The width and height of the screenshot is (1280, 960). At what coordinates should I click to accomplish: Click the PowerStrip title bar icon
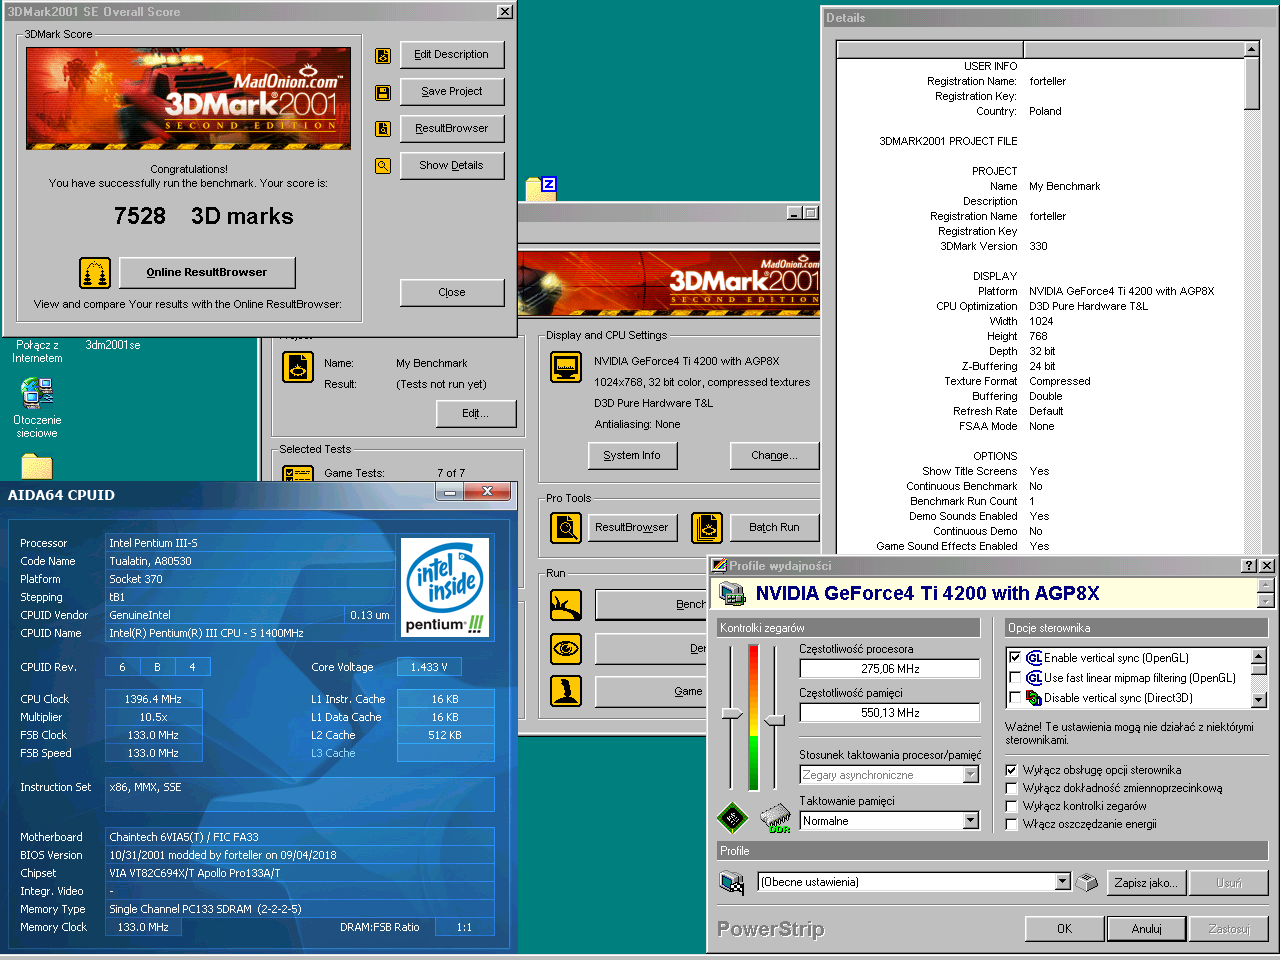pyautogui.click(x=718, y=565)
